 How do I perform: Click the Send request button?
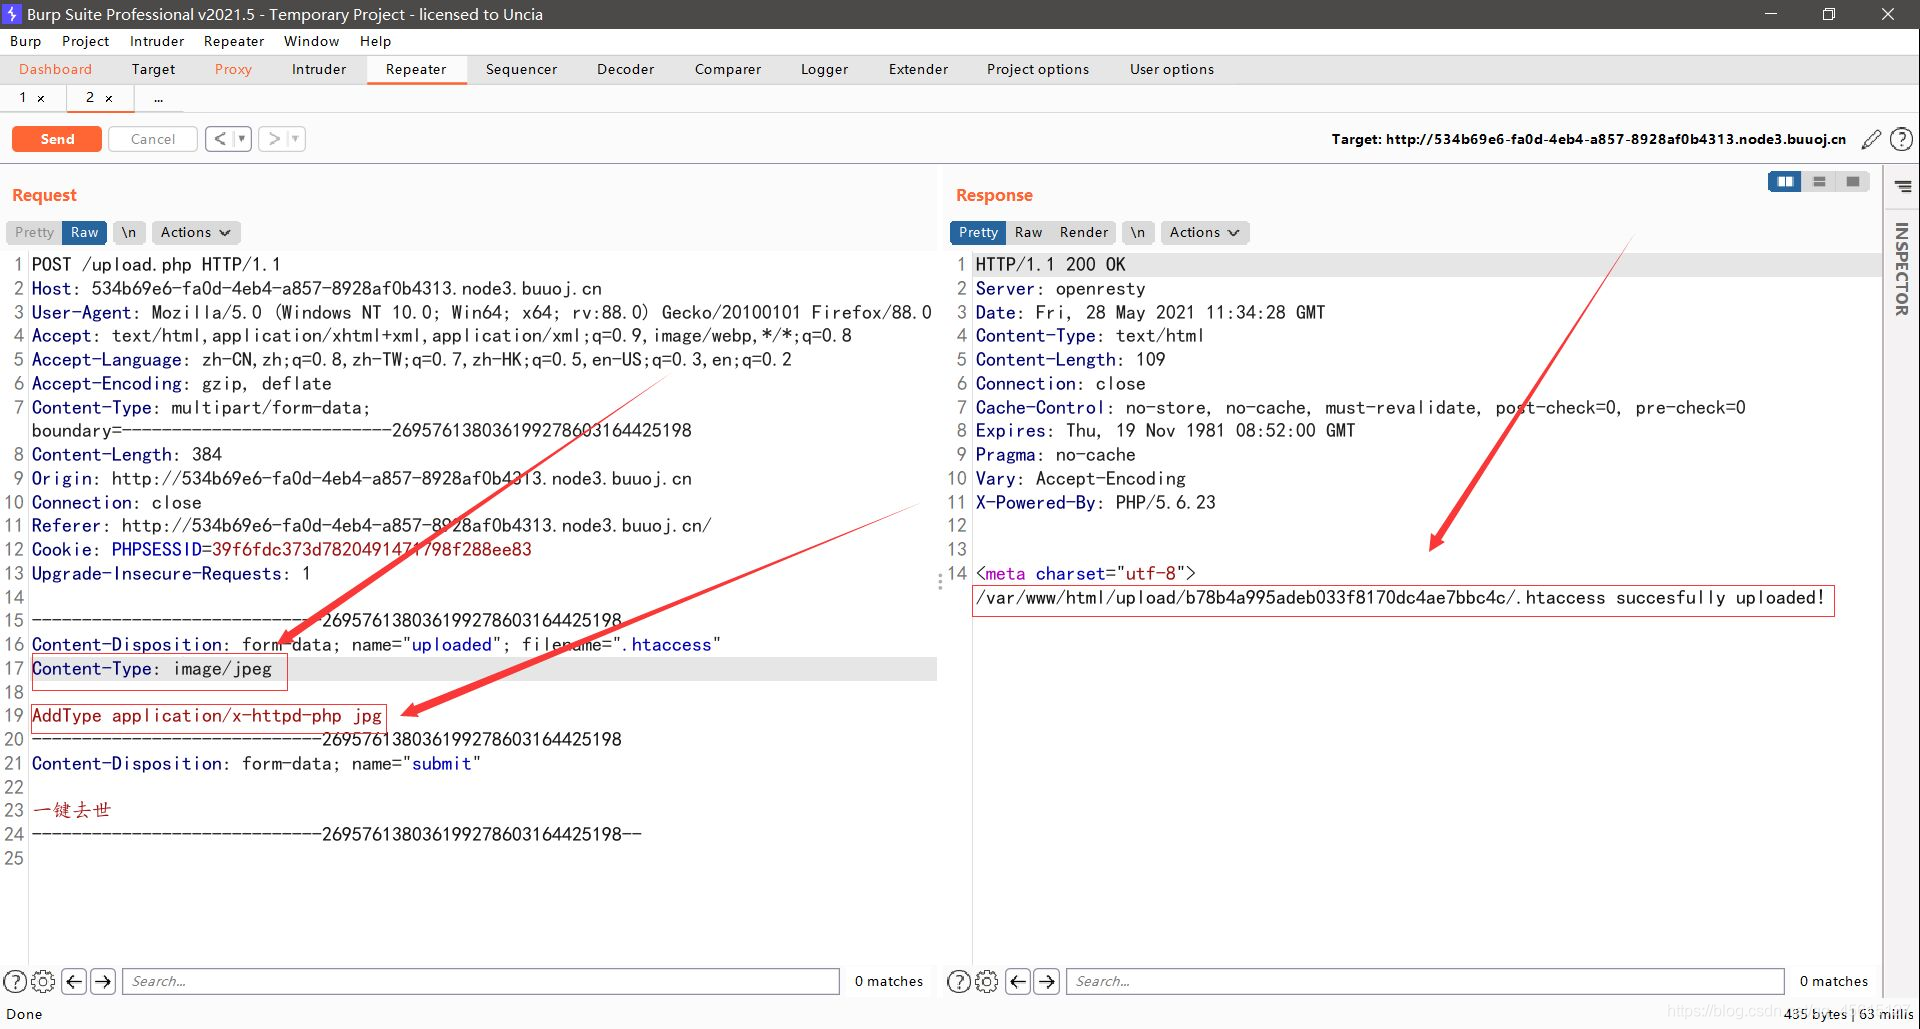(57, 139)
